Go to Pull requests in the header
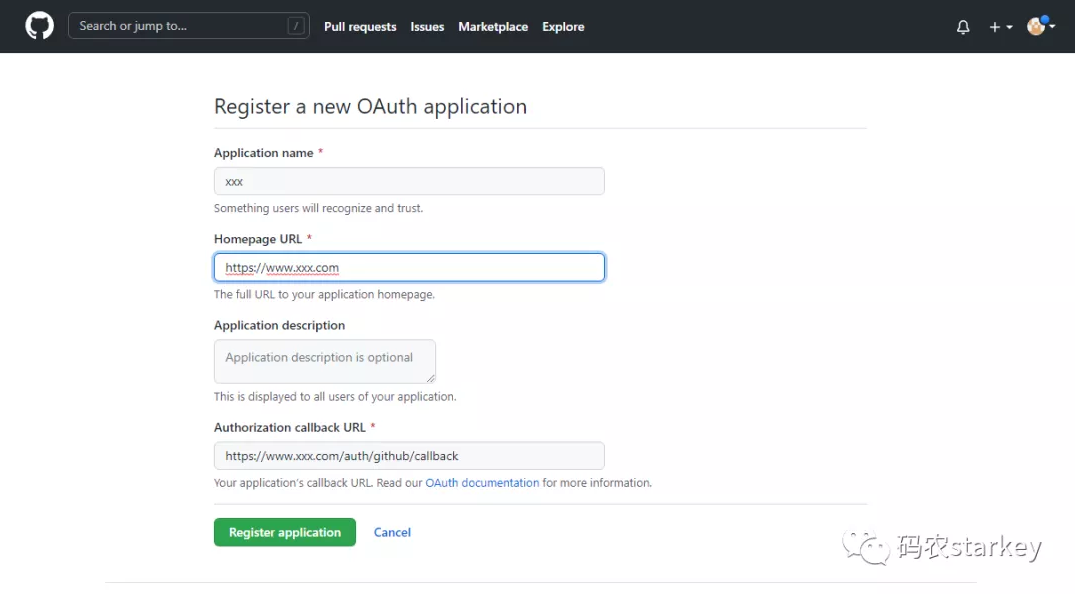 360,27
